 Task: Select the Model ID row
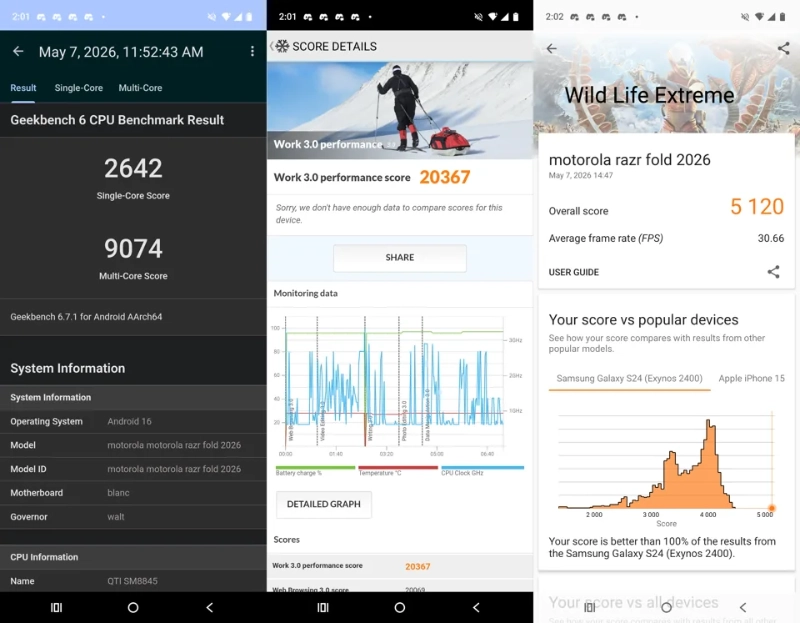133,469
